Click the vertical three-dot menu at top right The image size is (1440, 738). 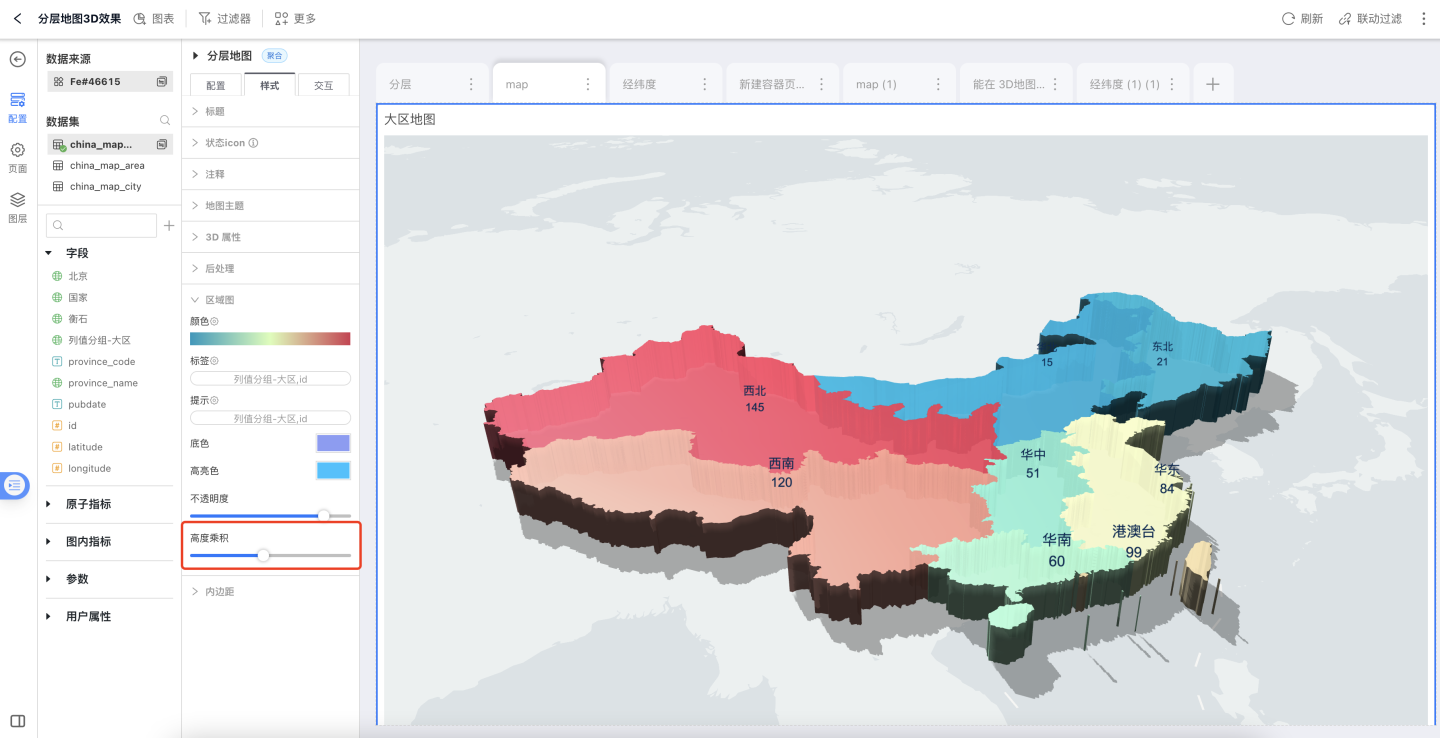1424,19
